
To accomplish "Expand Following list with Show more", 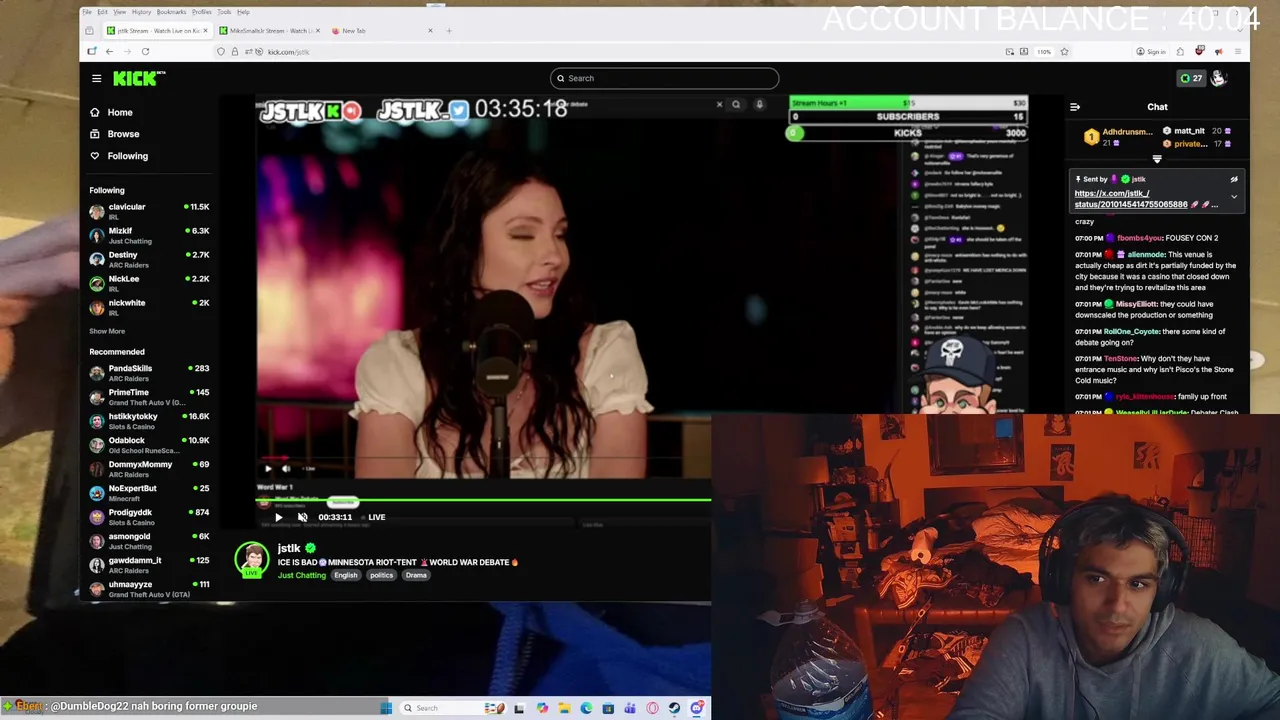I will click(107, 331).
